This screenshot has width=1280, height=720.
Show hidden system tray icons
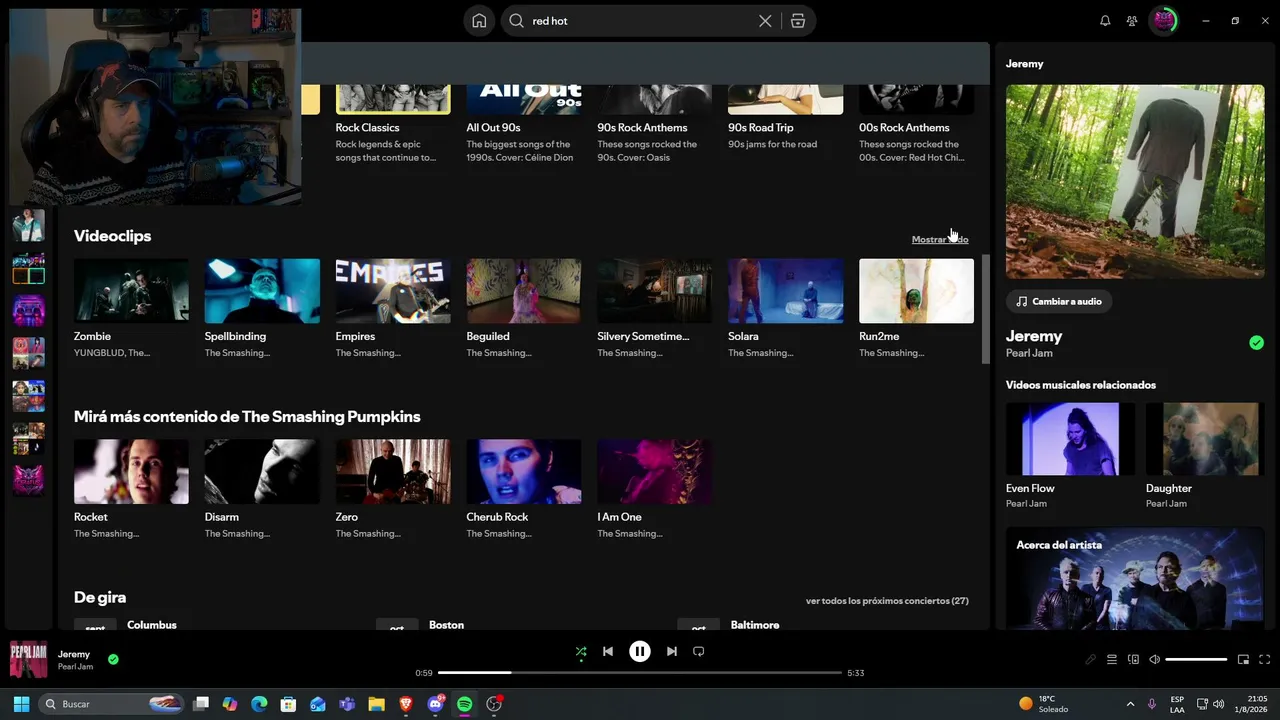click(1130, 704)
